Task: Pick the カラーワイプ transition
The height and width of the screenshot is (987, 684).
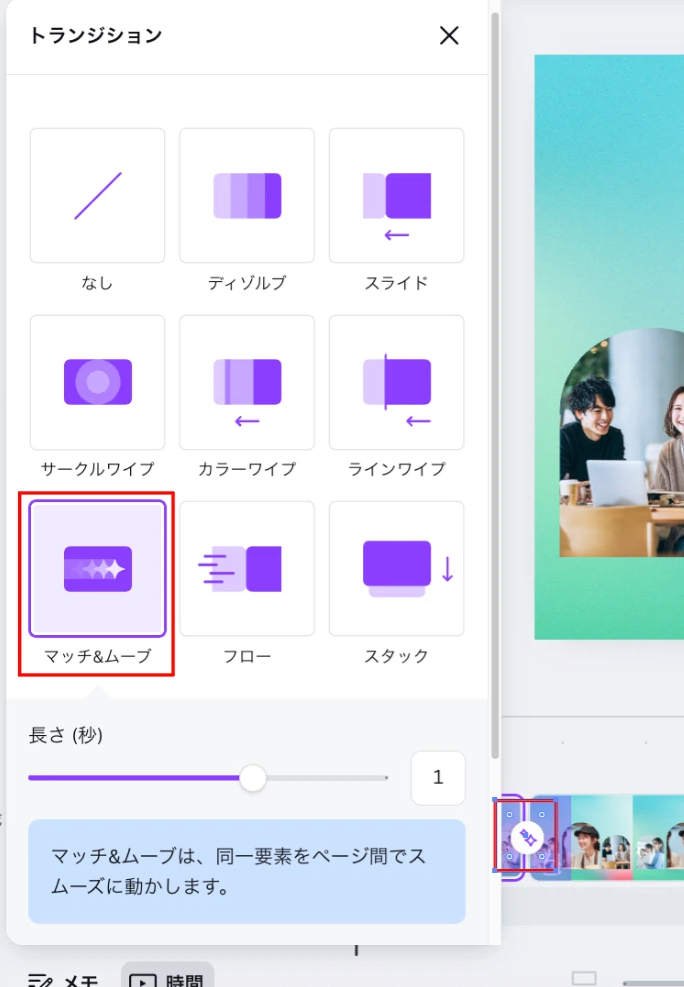Action: tap(247, 382)
